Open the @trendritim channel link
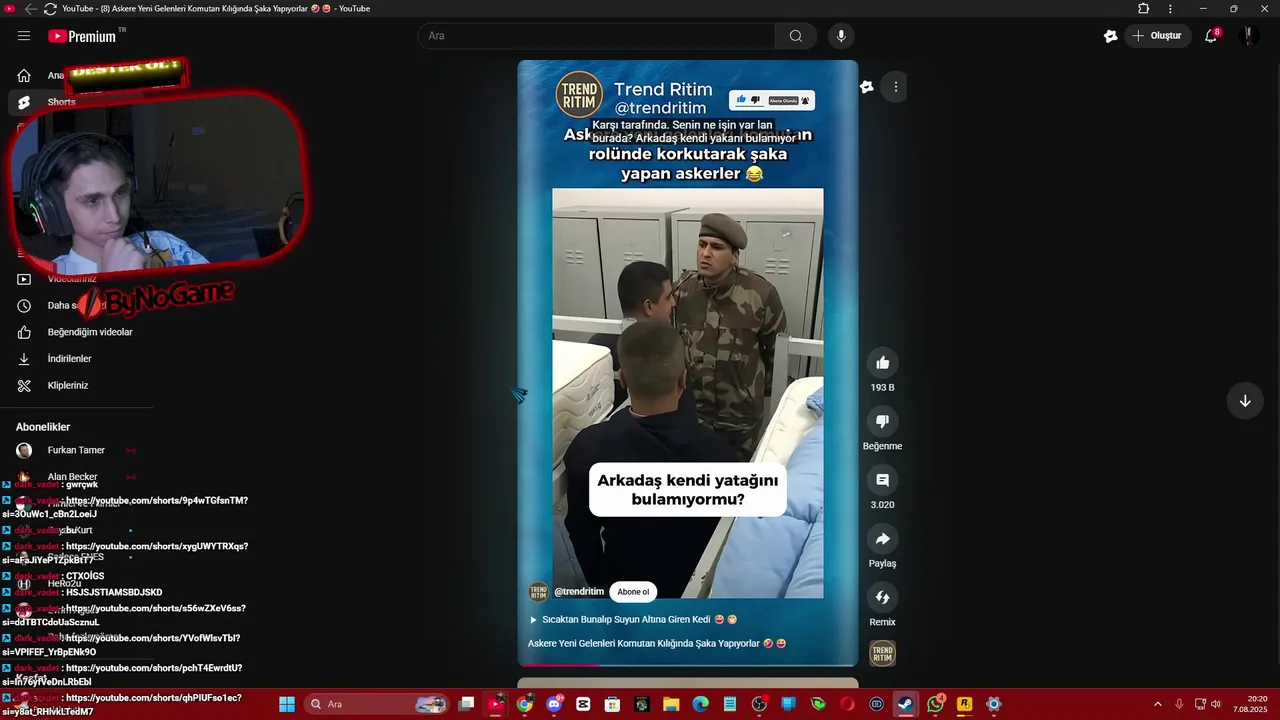 pos(579,592)
